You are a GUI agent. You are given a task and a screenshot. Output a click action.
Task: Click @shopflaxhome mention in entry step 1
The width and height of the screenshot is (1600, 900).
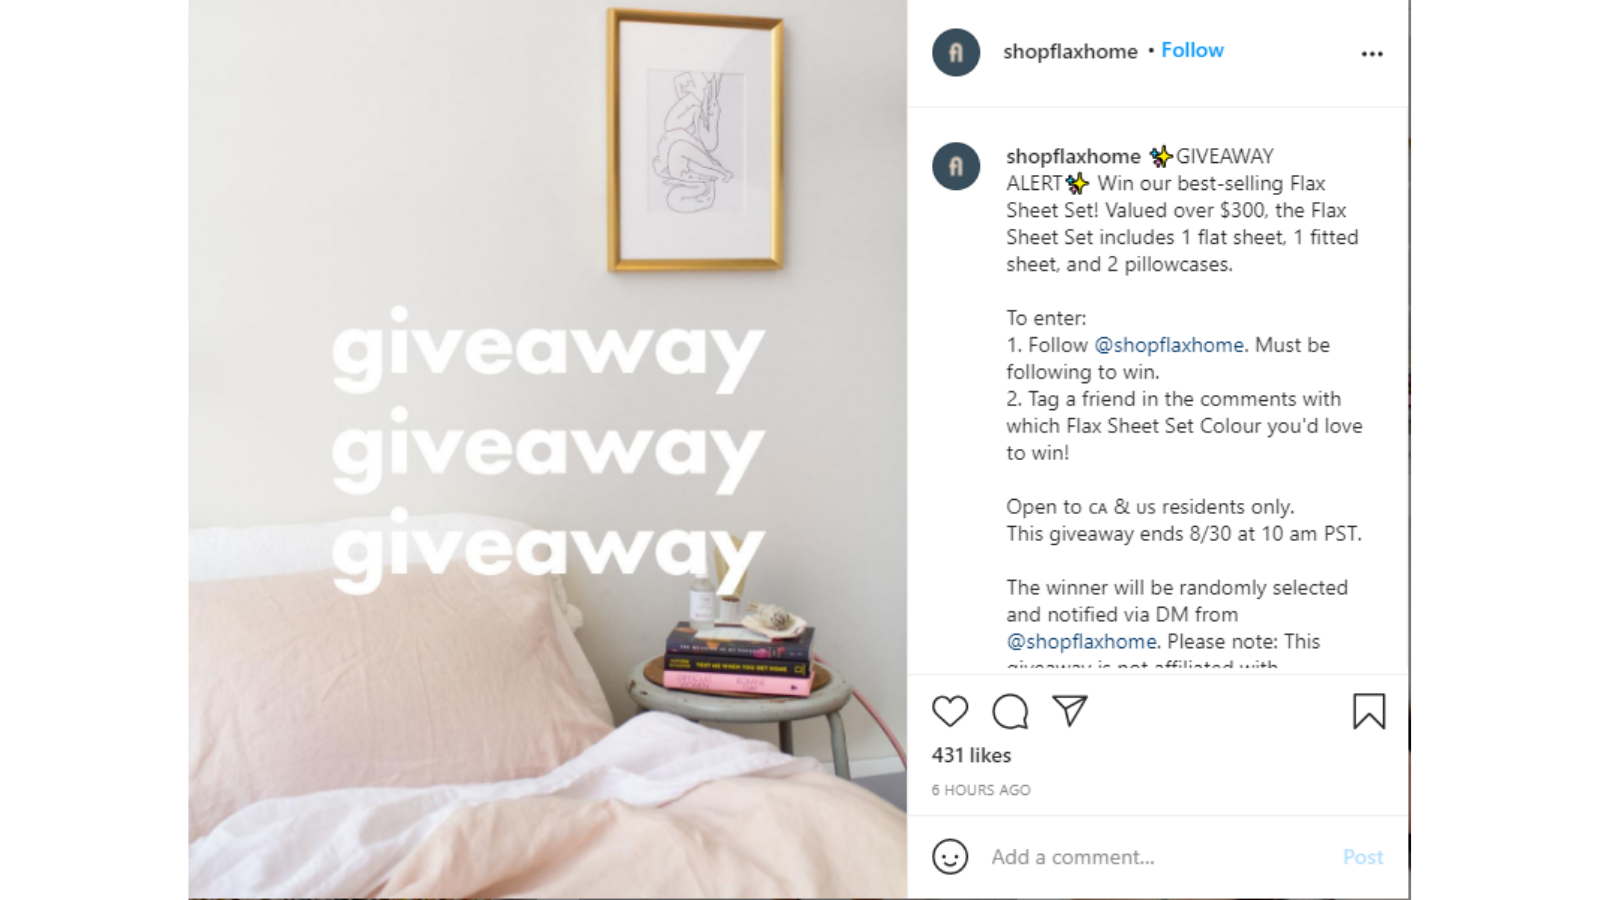pyautogui.click(x=1169, y=345)
